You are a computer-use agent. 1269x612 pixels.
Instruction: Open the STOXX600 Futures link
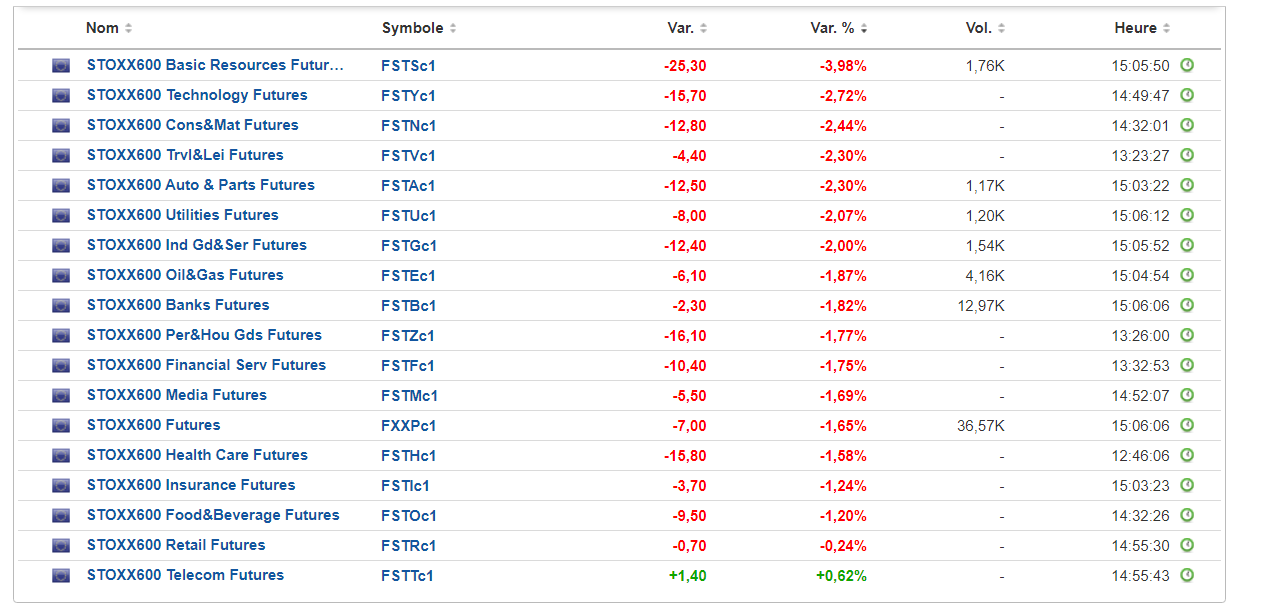(153, 425)
